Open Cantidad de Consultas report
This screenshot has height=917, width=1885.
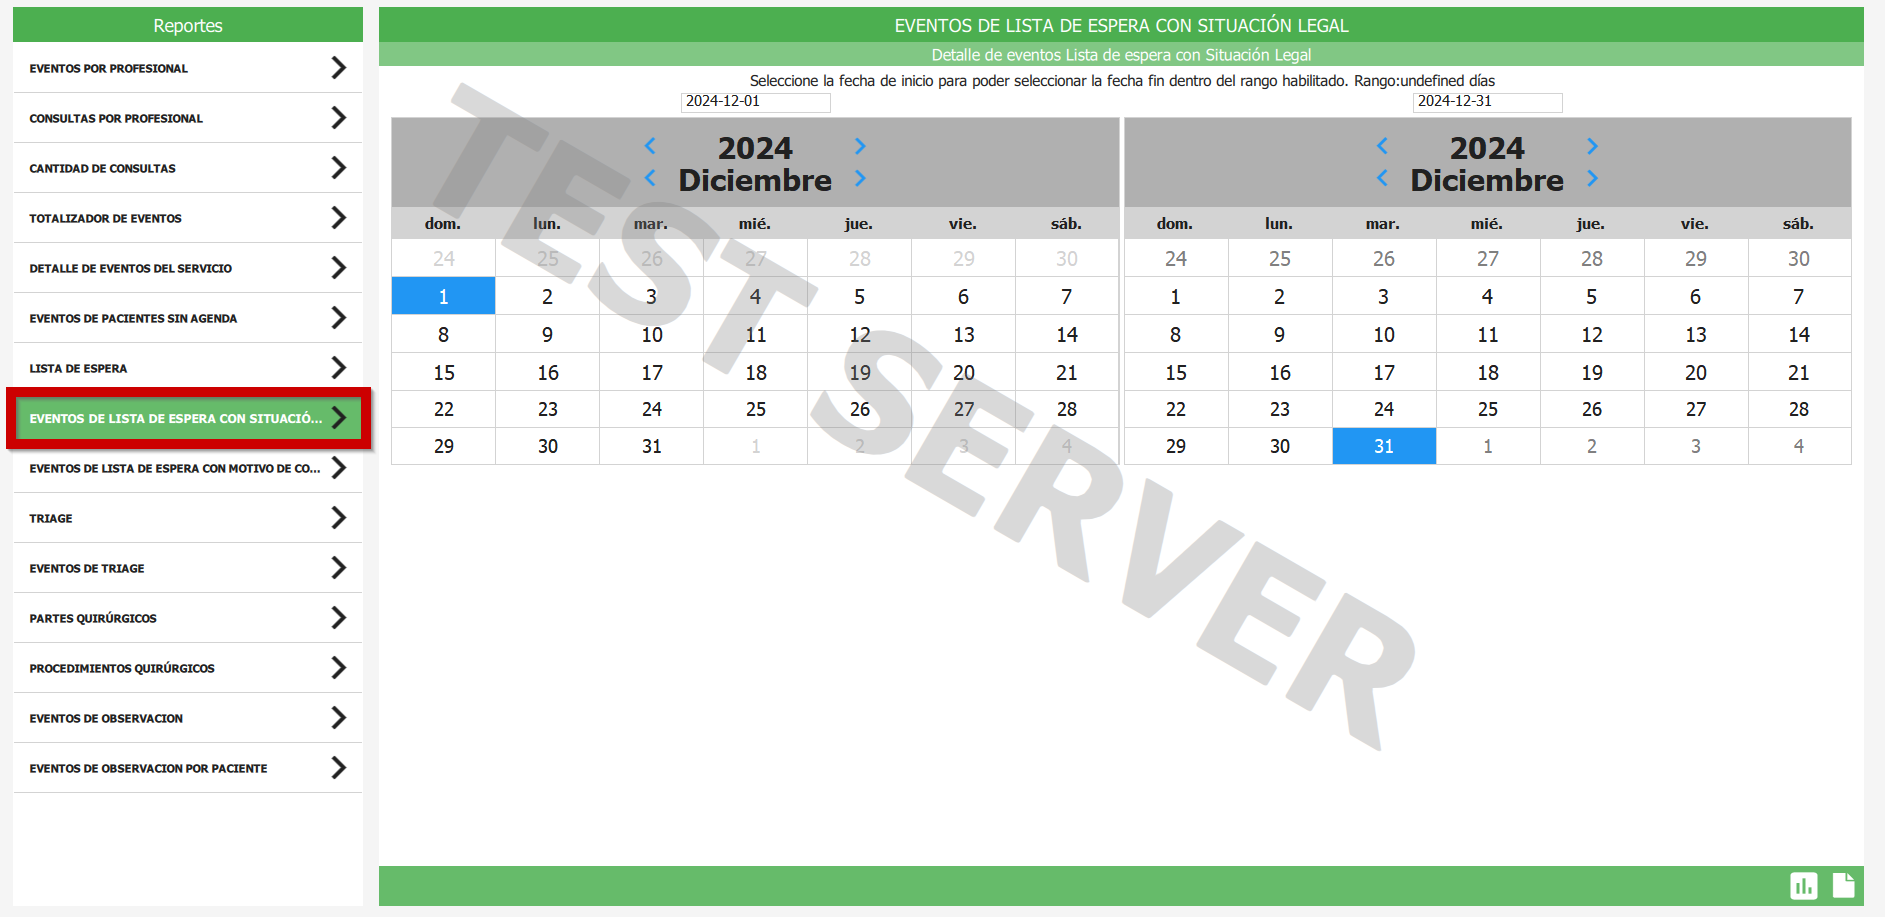(x=102, y=168)
